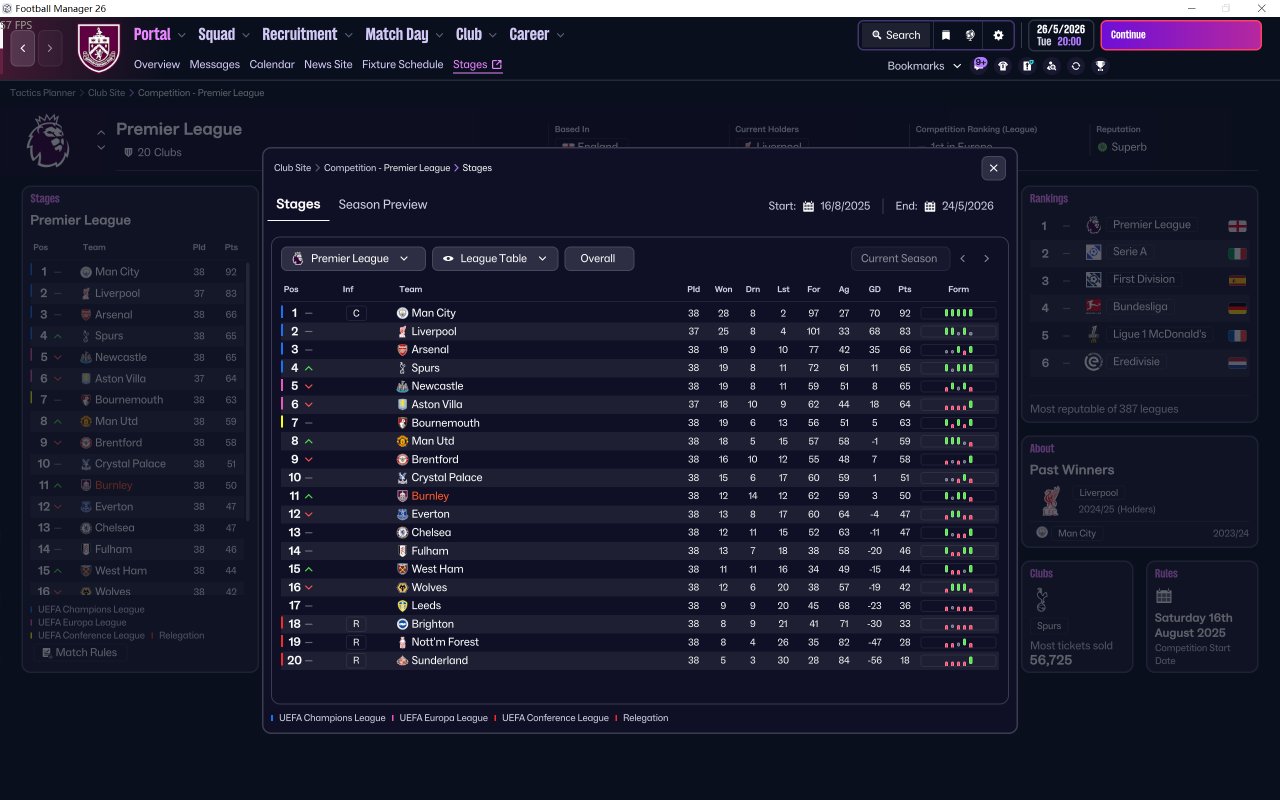This screenshot has height=800, width=1280.
Task: Click the Overall filter button
Action: (599, 259)
